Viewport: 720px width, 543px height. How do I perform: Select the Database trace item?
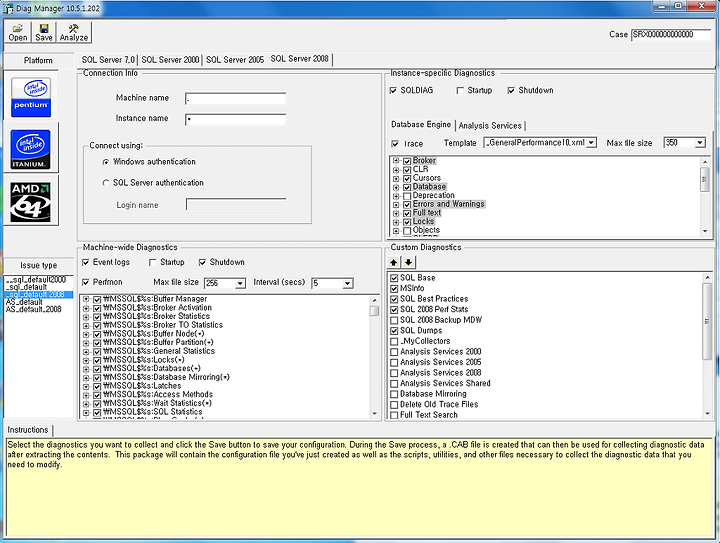tap(429, 186)
